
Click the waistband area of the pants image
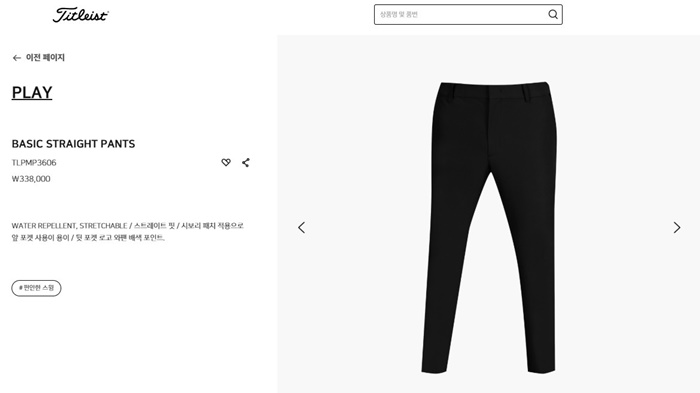tap(494, 88)
